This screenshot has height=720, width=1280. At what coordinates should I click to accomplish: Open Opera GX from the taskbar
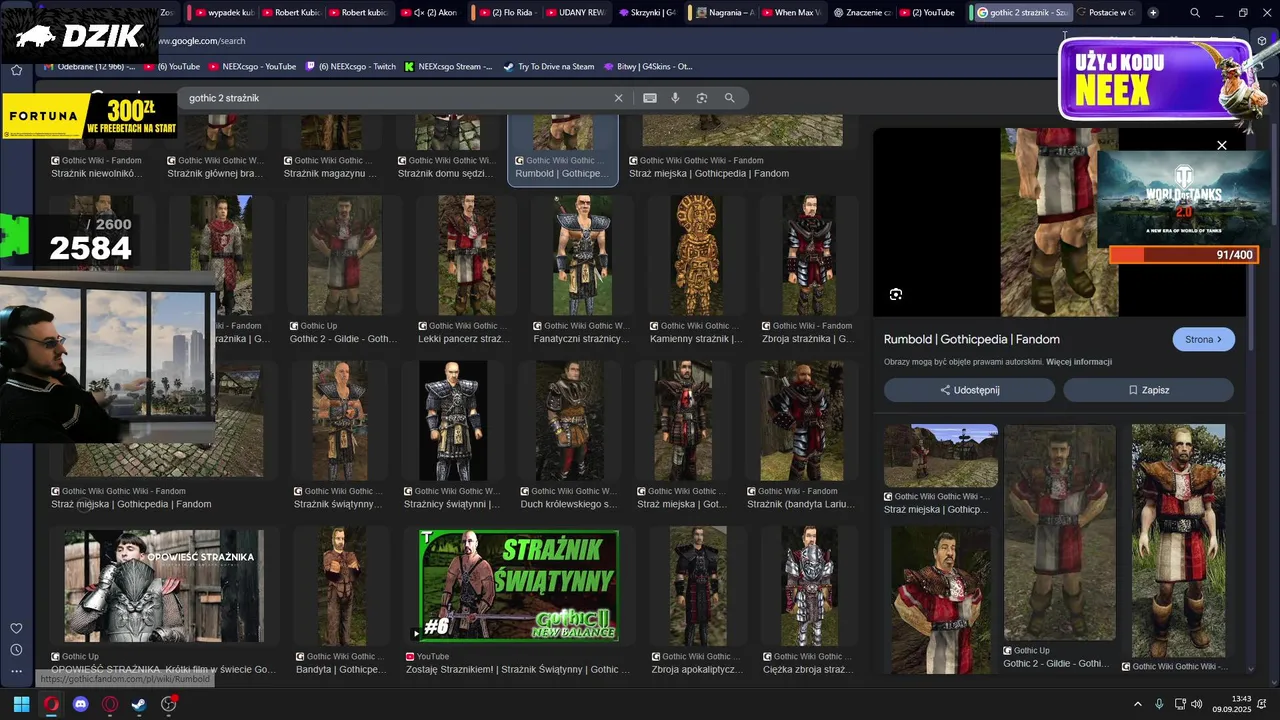51,704
